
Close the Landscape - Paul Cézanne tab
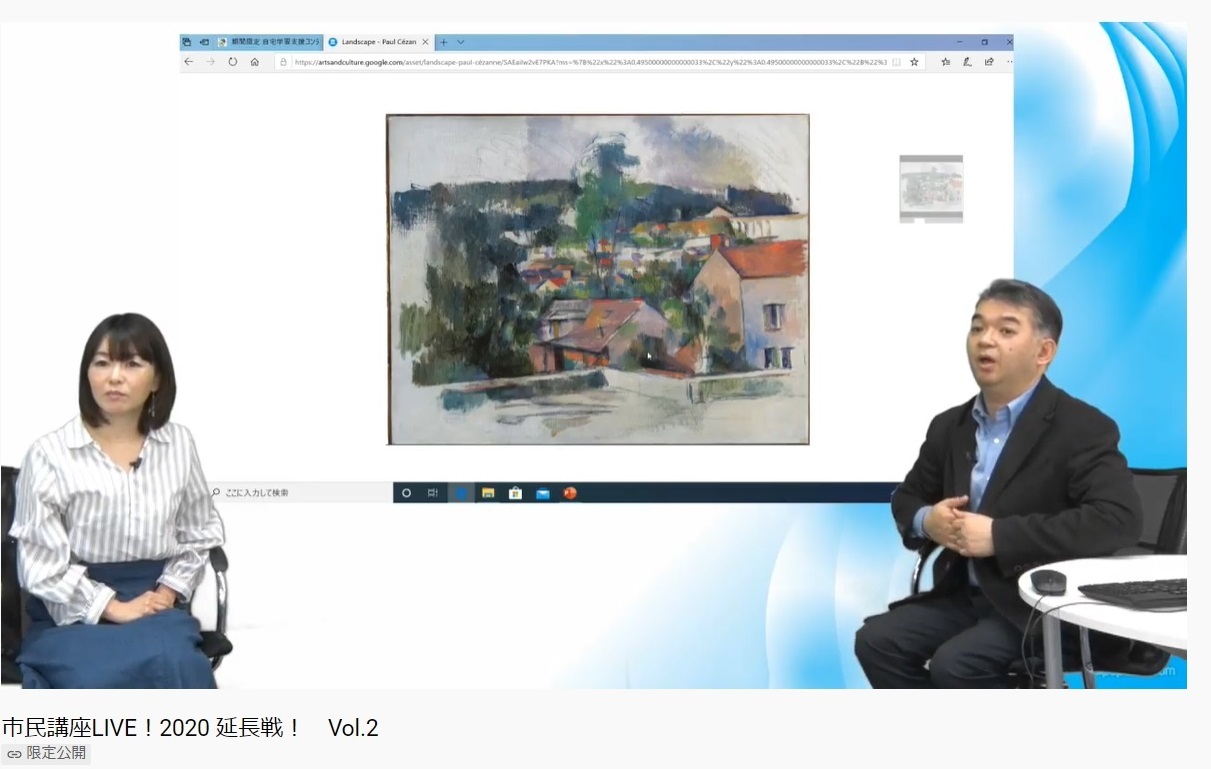coord(426,42)
